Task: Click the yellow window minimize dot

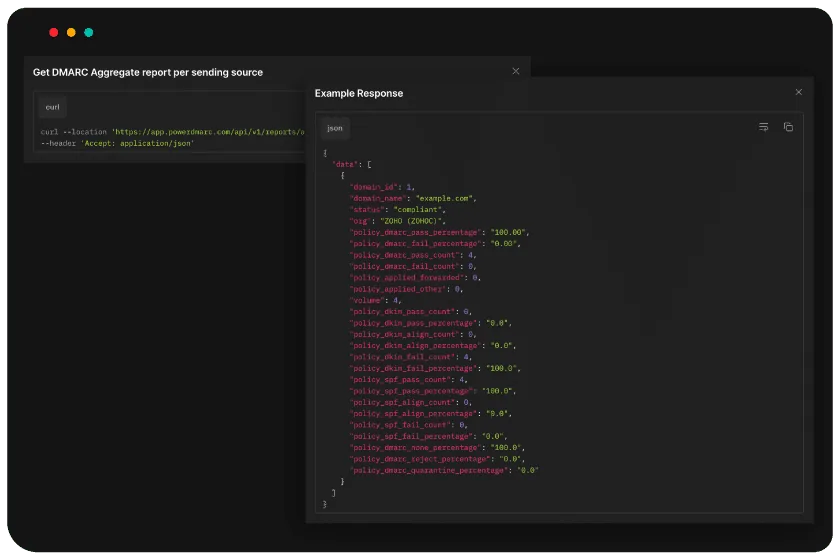Action: [x=71, y=33]
